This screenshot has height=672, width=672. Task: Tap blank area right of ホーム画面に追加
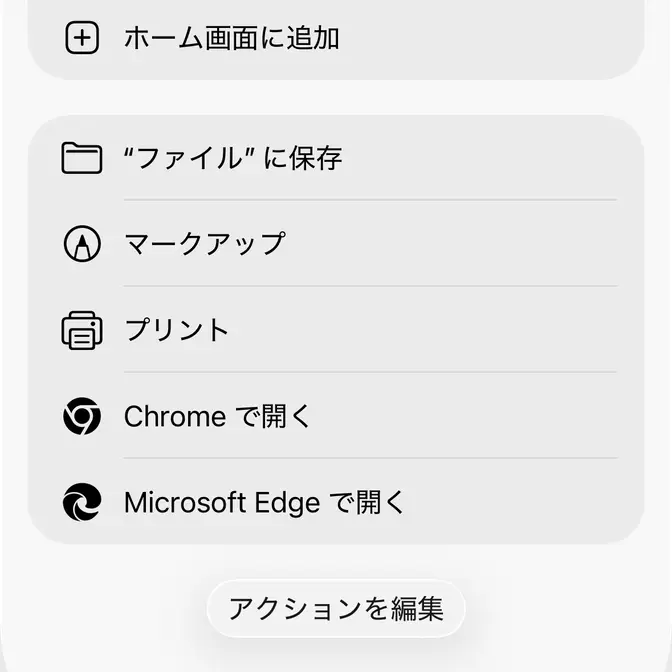[500, 38]
